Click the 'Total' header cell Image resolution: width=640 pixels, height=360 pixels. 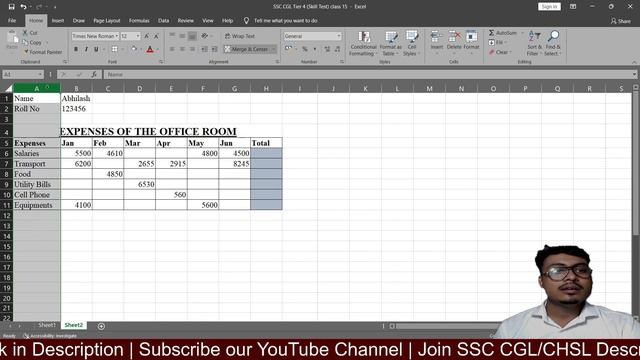coord(266,143)
